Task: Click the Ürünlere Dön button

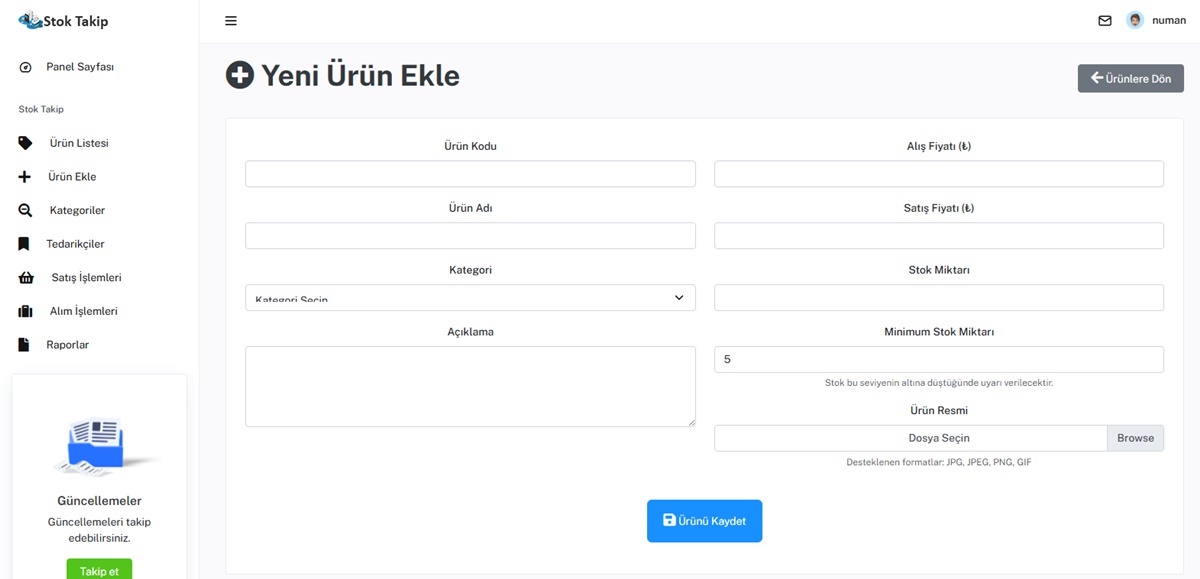Action: click(1130, 79)
